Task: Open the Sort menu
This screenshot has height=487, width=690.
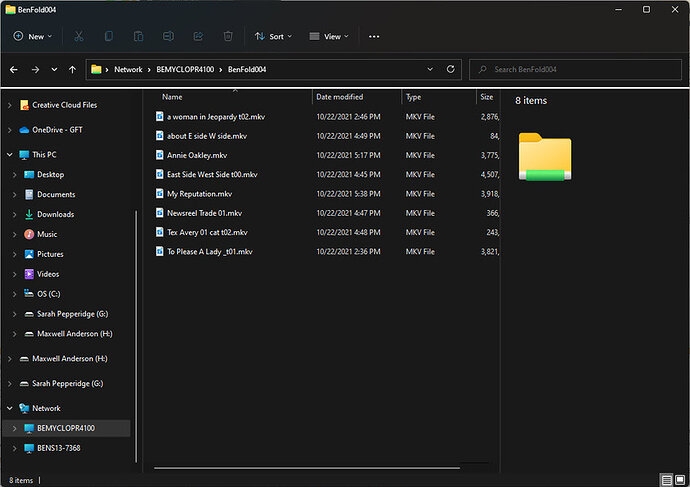Action: [273, 36]
